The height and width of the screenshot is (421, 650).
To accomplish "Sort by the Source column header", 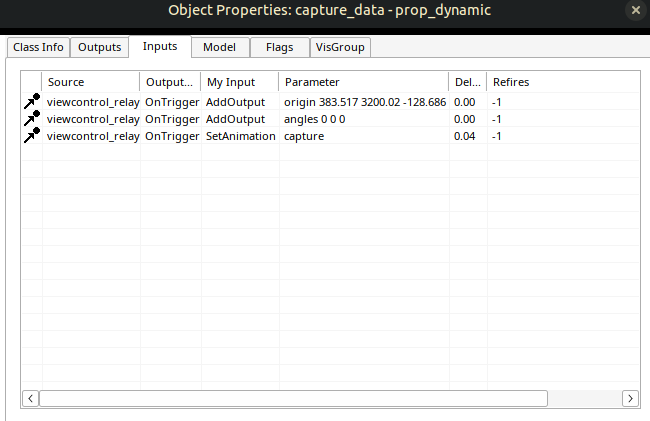I will 91,82.
